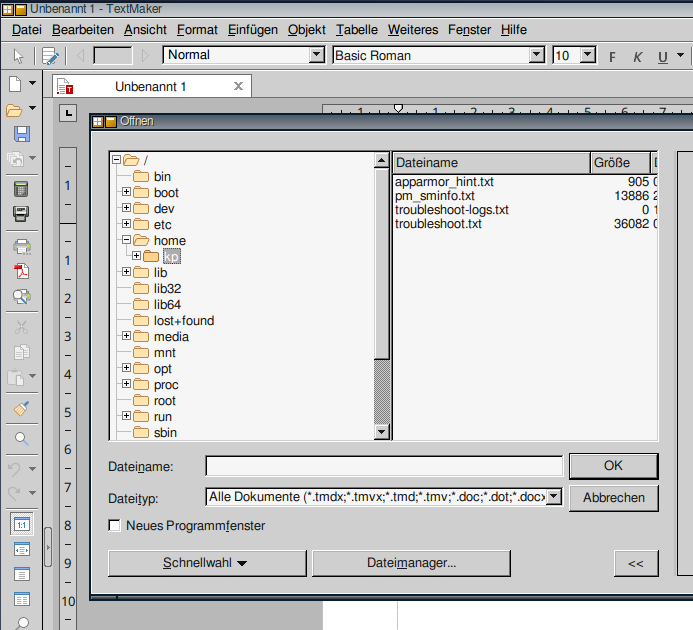Open the Dateimanager button
This screenshot has width=693, height=630.
click(x=410, y=563)
